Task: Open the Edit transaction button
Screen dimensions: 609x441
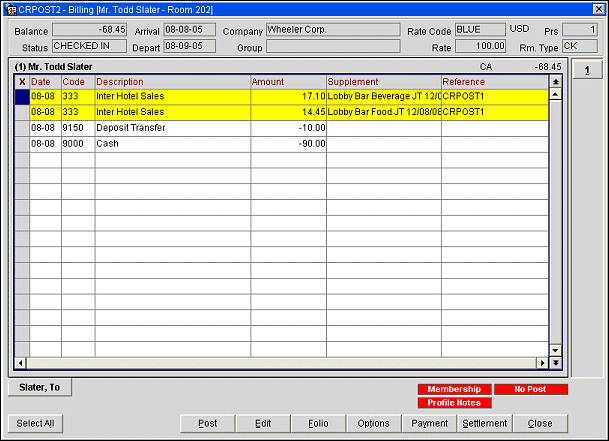Action: 263,423
